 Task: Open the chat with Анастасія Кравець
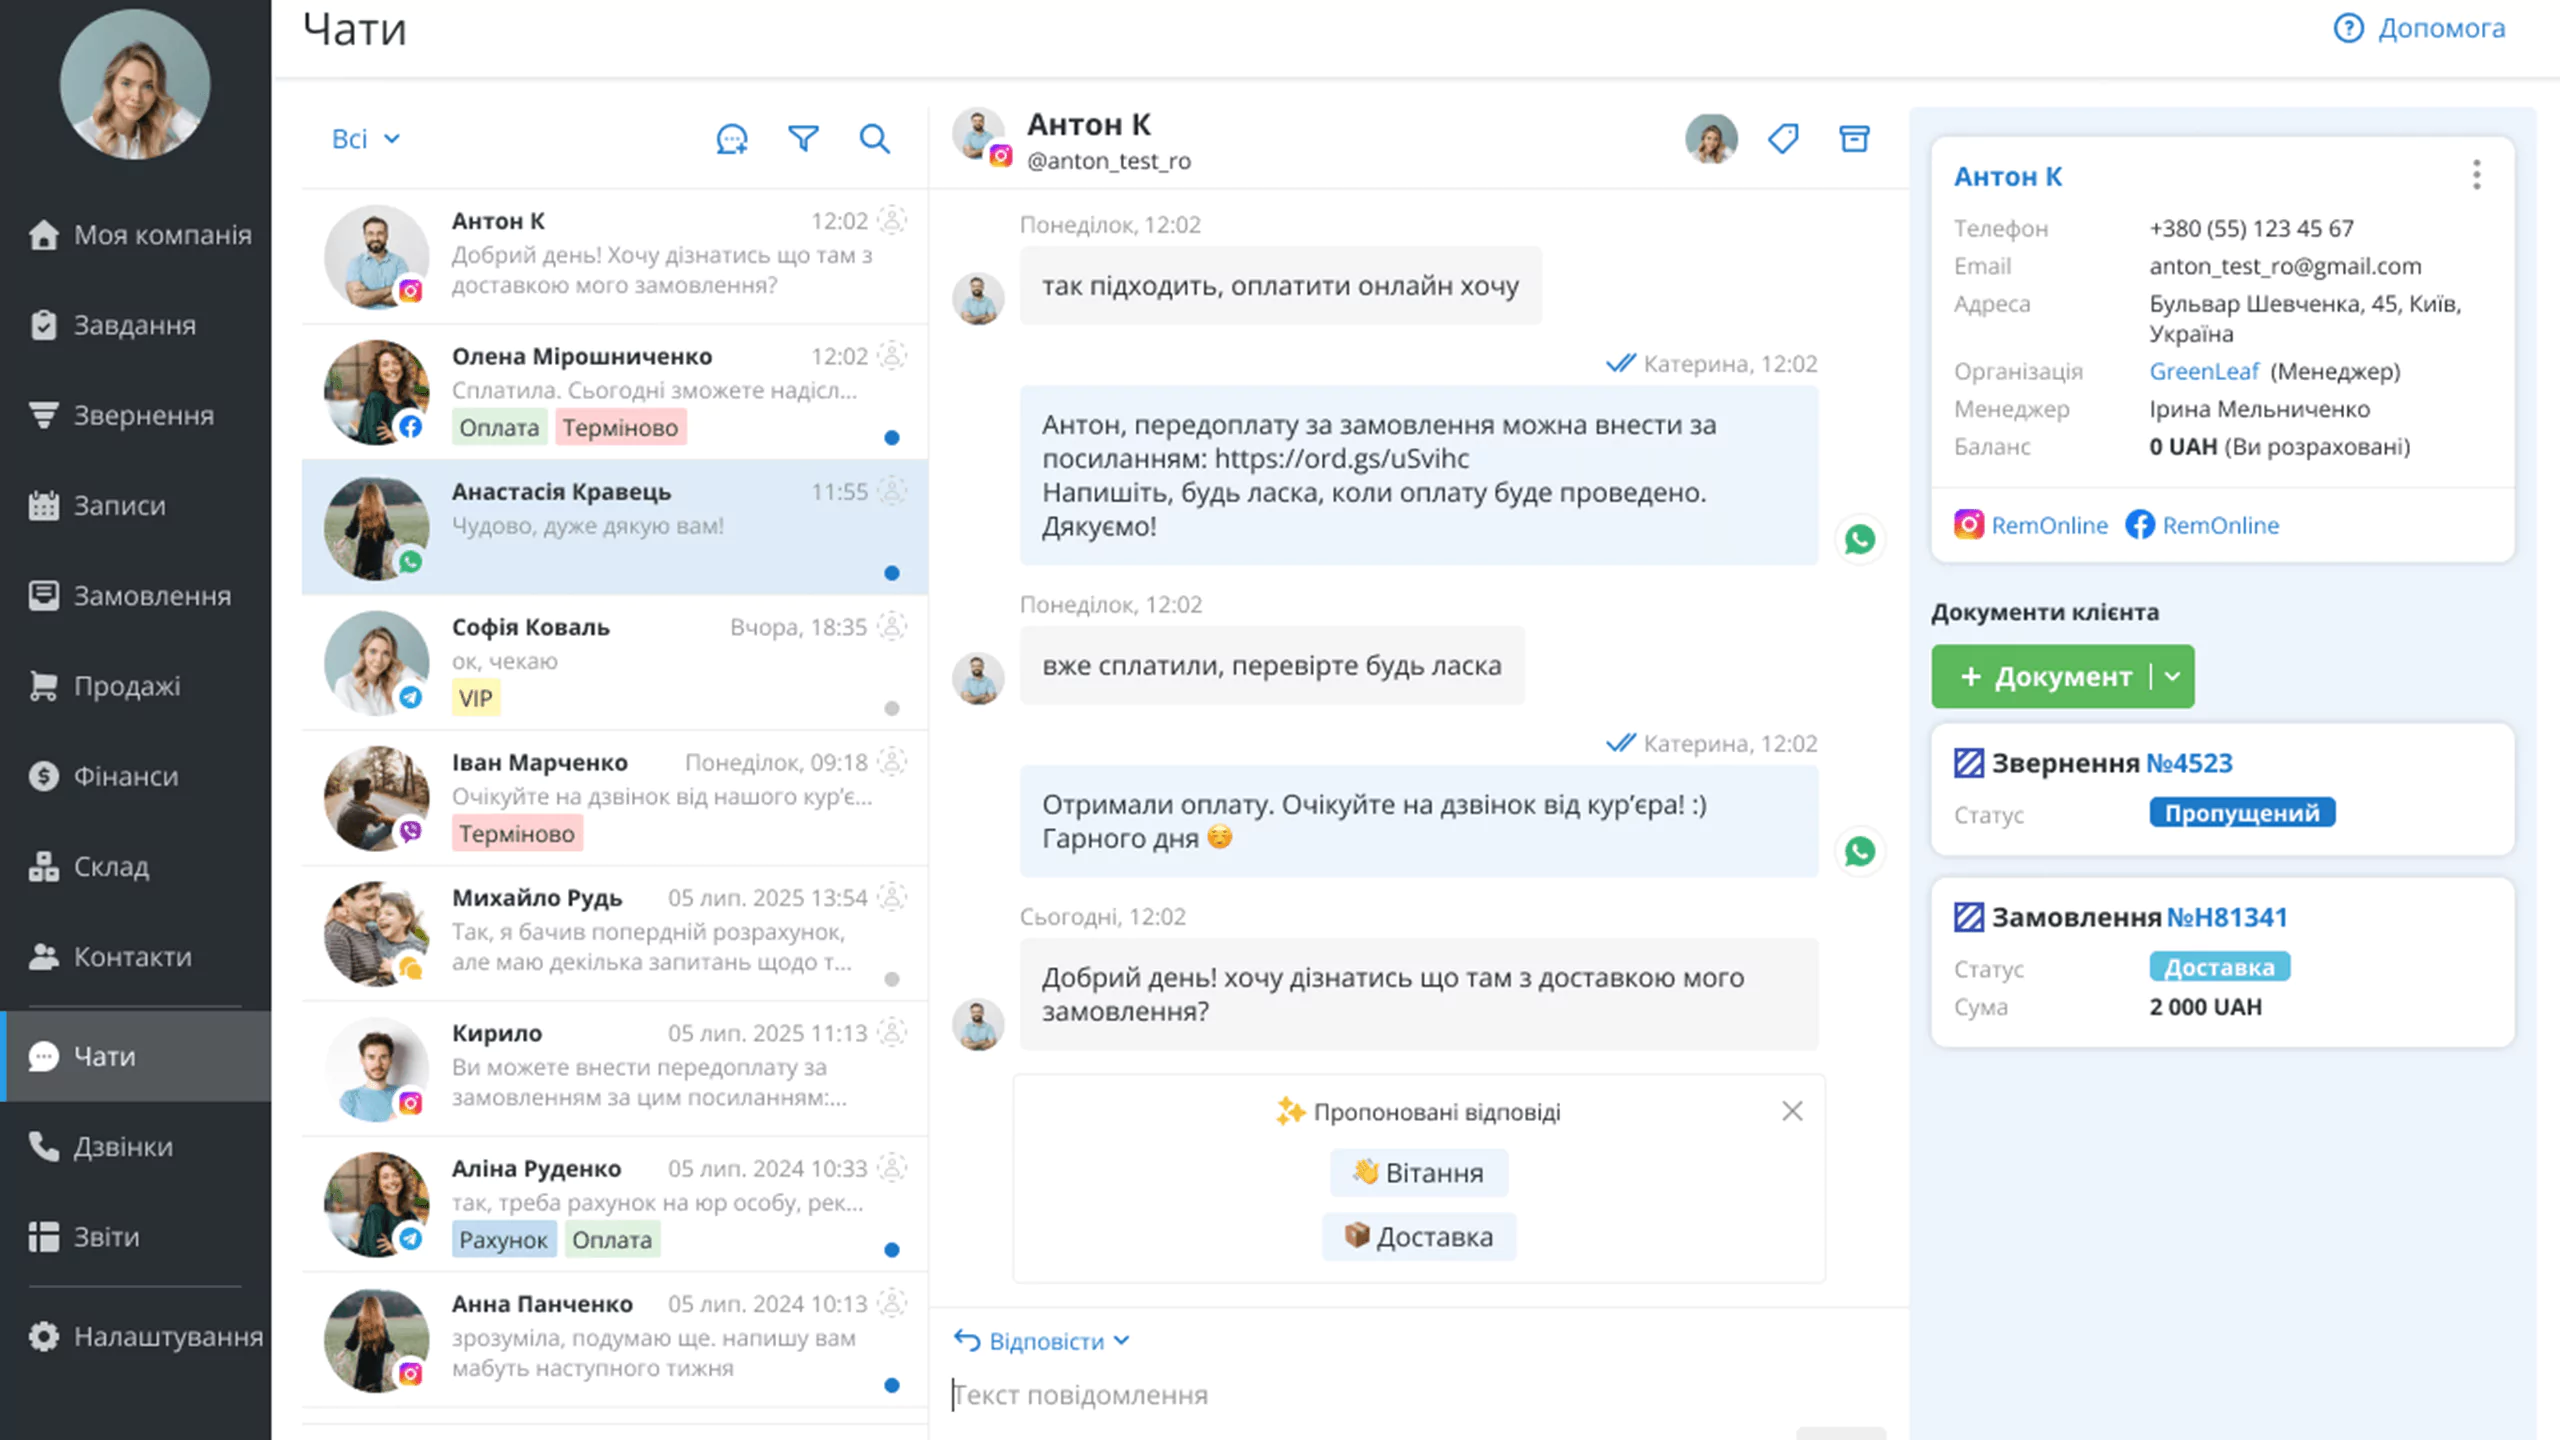615,527
